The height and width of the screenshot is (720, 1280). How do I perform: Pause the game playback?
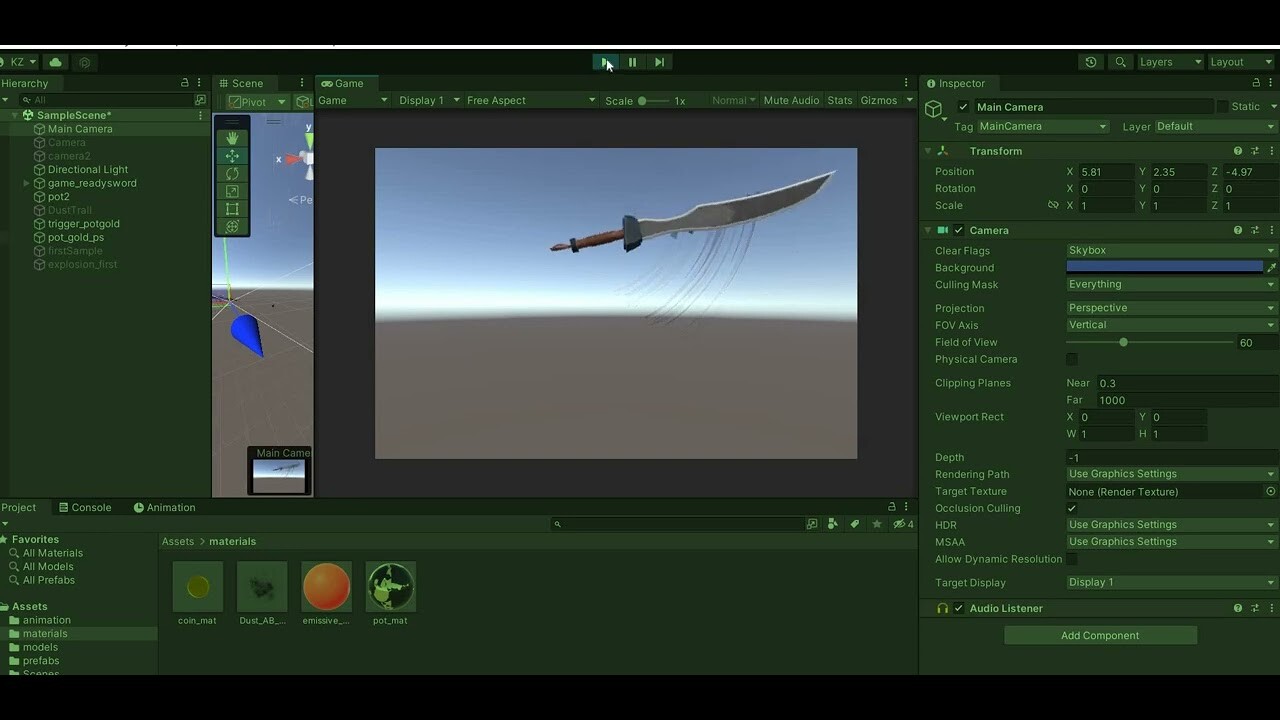pos(632,62)
